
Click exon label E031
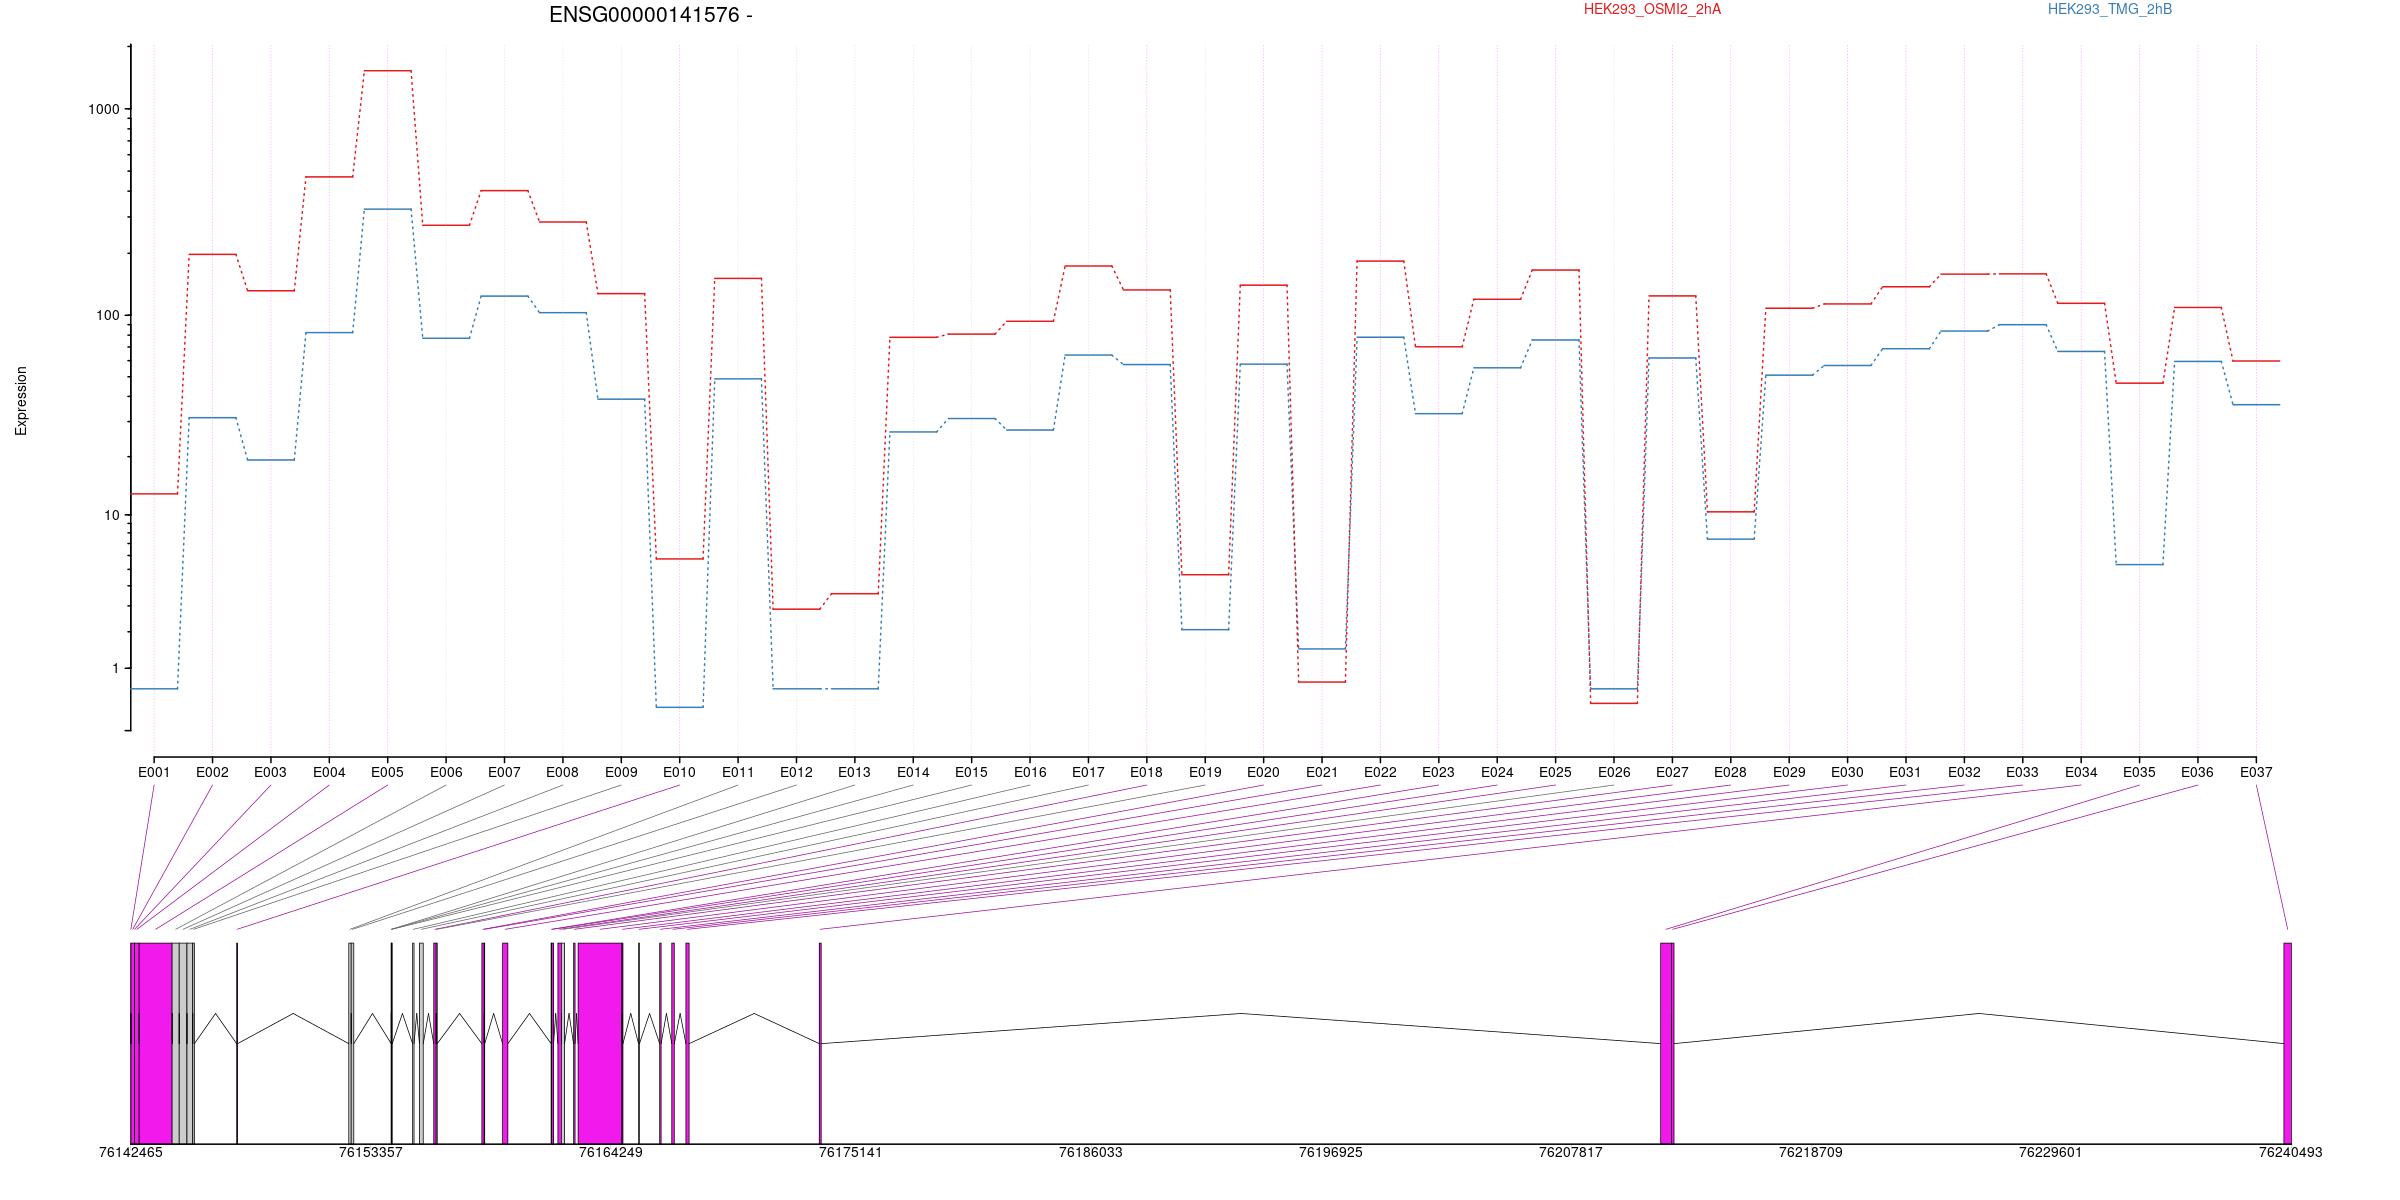[1905, 773]
